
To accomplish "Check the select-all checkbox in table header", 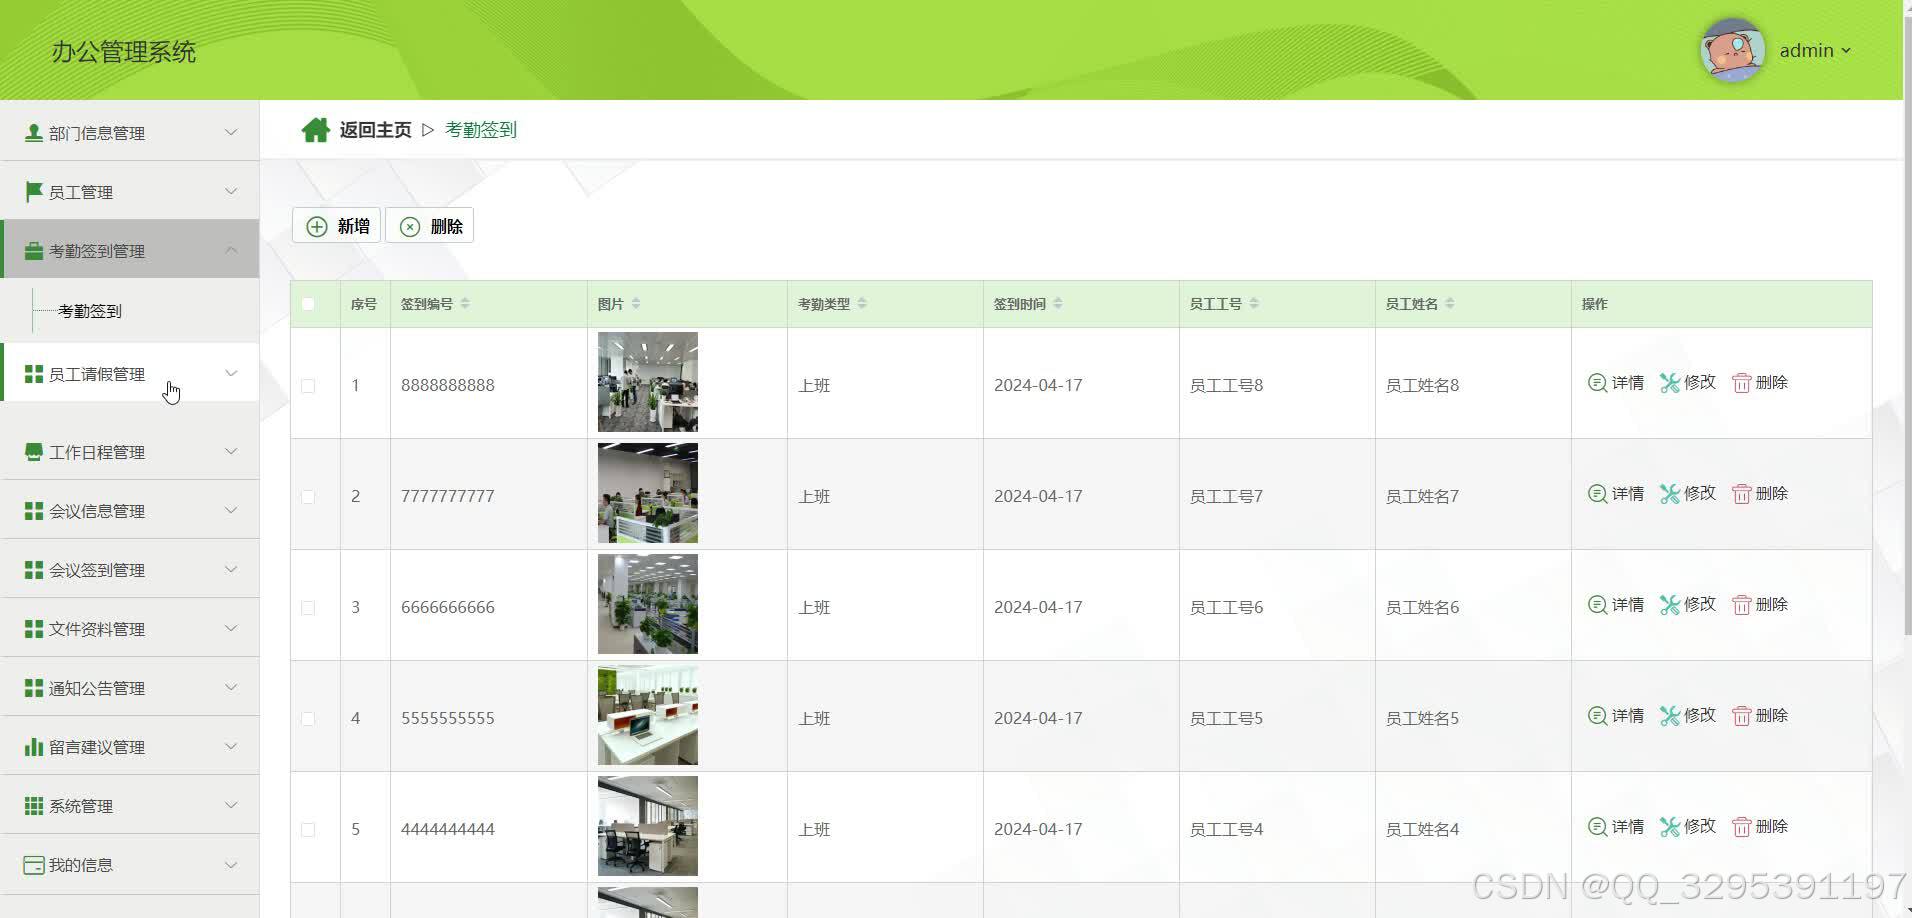I will pos(308,303).
